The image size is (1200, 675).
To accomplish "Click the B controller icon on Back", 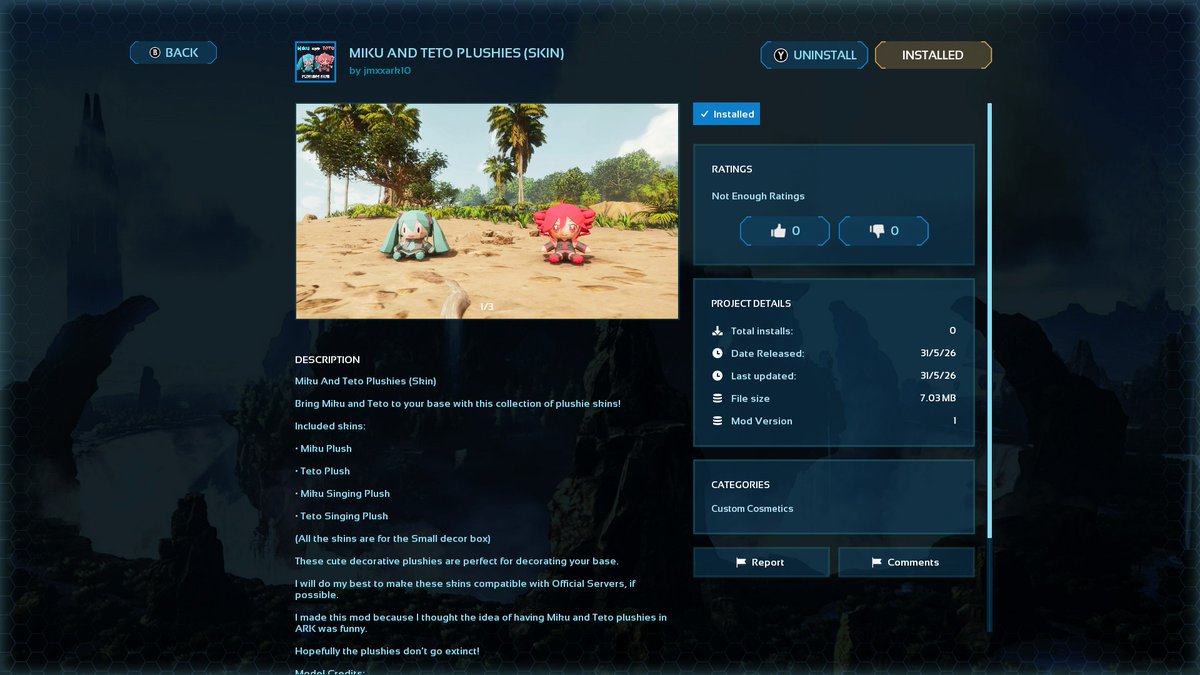I will [155, 53].
